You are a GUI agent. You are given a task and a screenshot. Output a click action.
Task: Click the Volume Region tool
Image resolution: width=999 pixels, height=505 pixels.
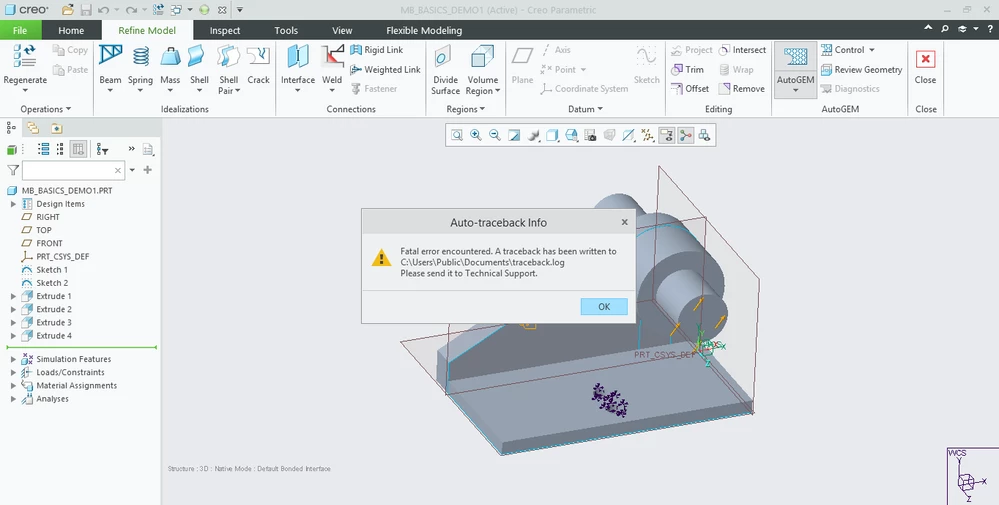point(482,69)
